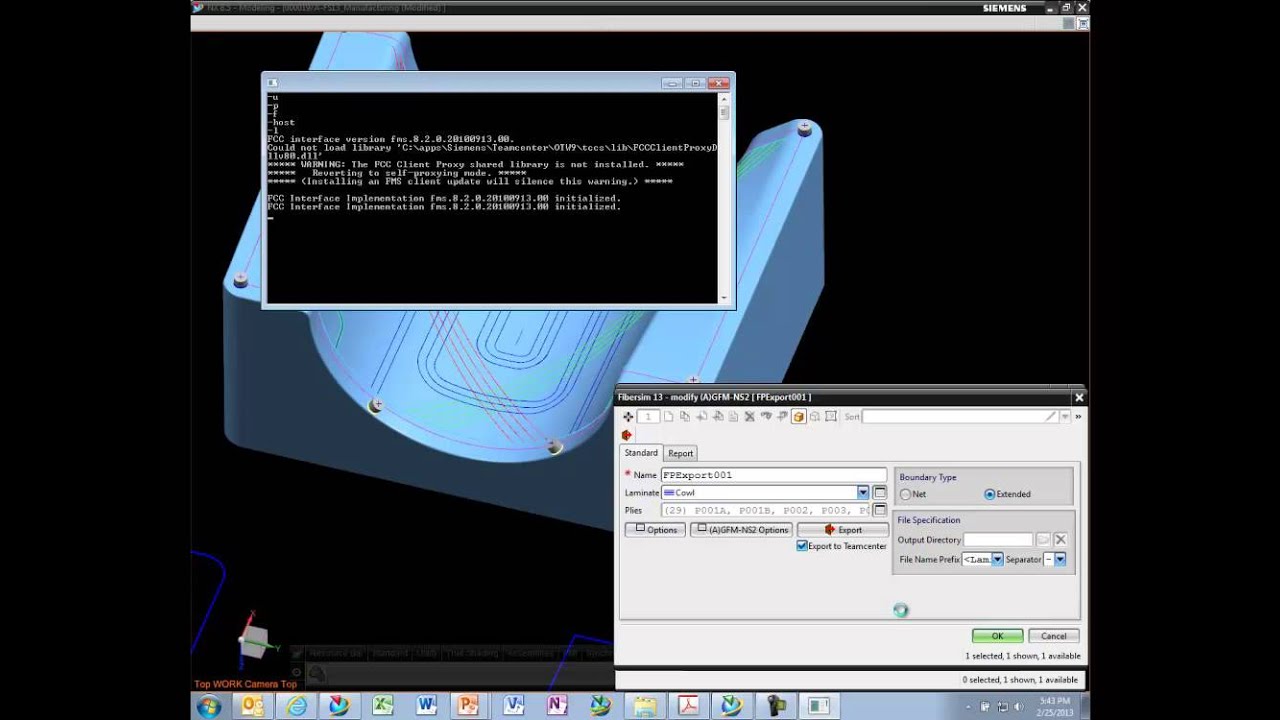Click the Output Directory text field
Screen dimensions: 1280x720
pos(997,540)
